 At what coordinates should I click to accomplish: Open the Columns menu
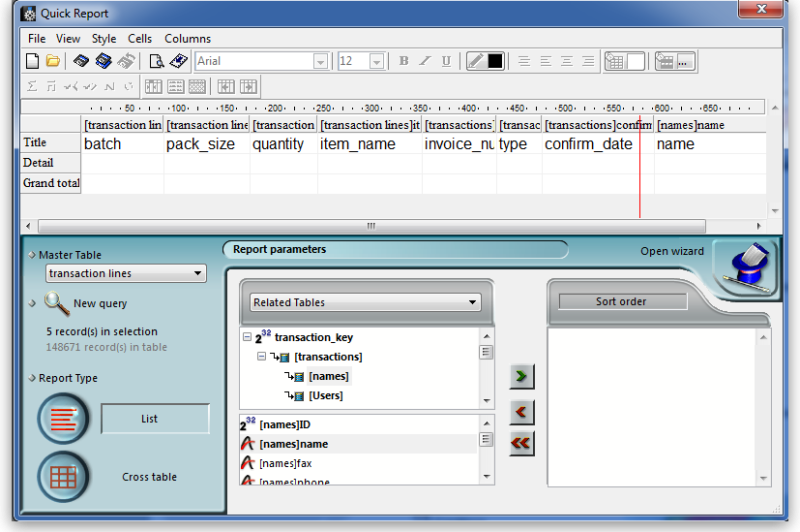pyautogui.click(x=188, y=38)
